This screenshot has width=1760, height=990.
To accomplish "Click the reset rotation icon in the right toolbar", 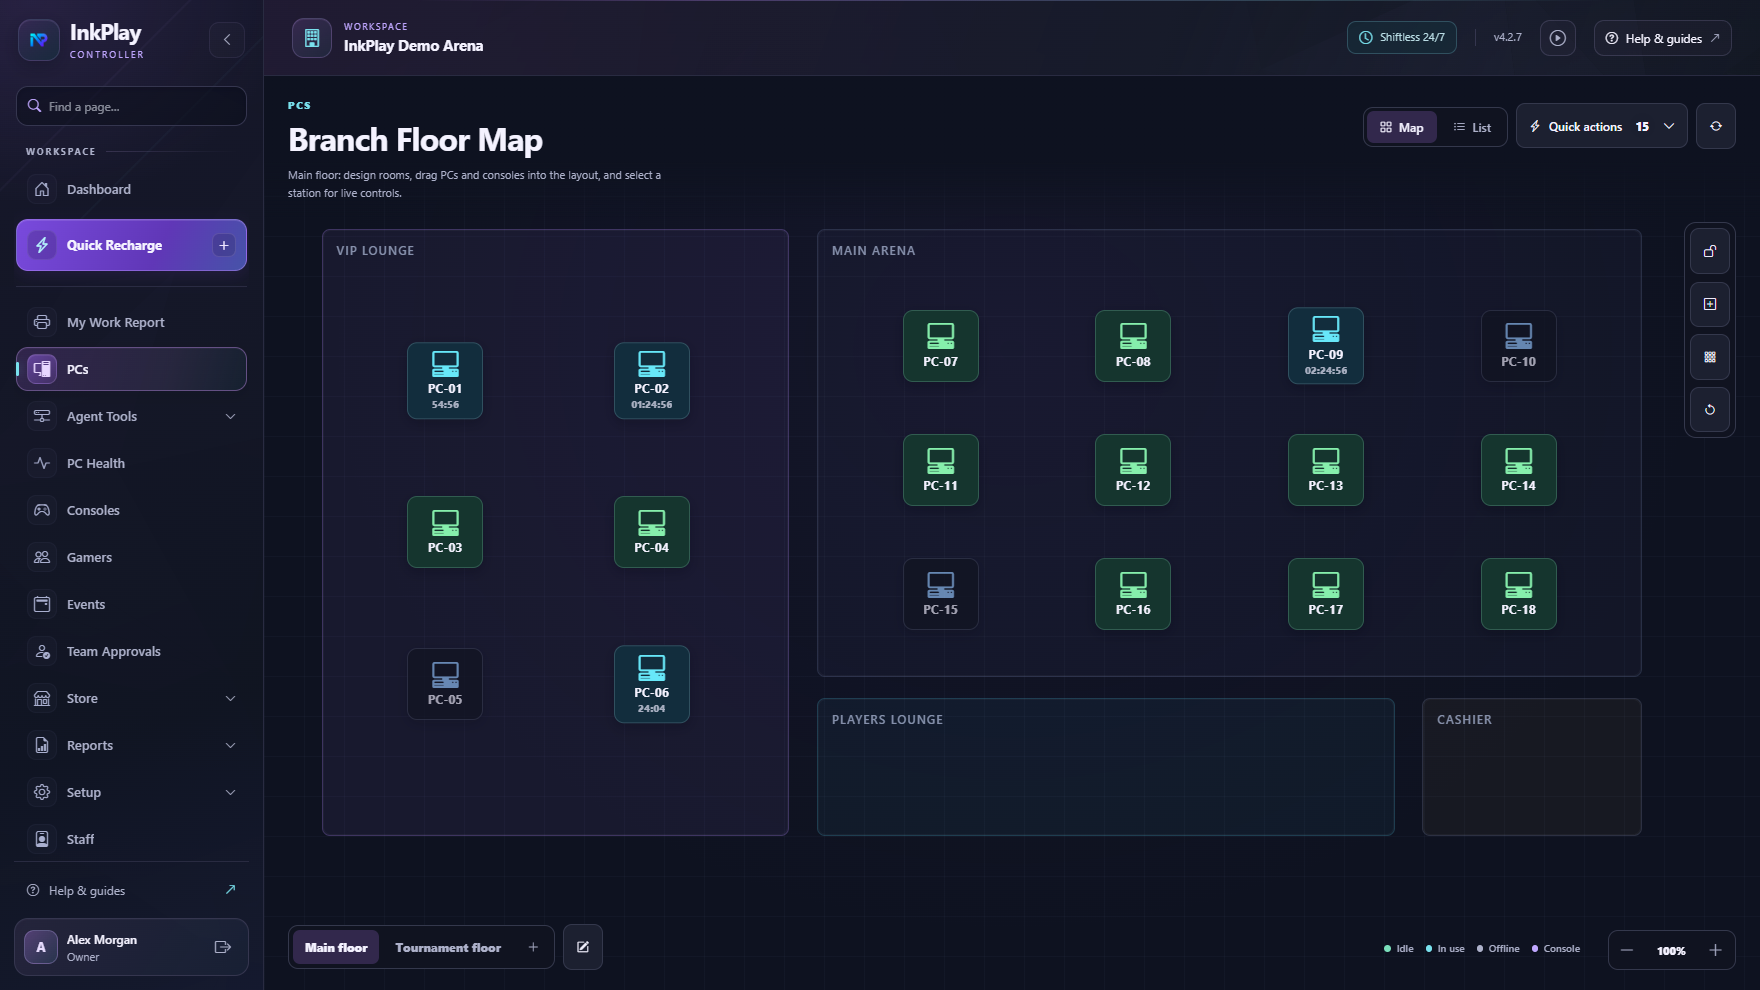I will [x=1710, y=410].
